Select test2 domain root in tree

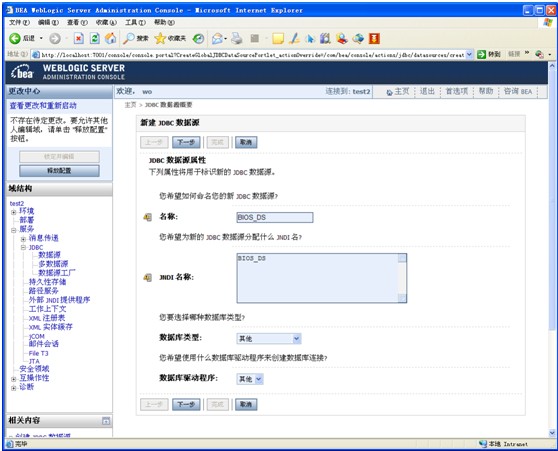click(x=17, y=204)
